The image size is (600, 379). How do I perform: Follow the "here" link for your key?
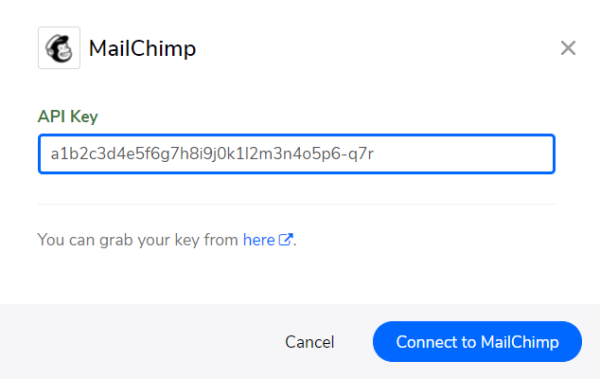[259, 240]
